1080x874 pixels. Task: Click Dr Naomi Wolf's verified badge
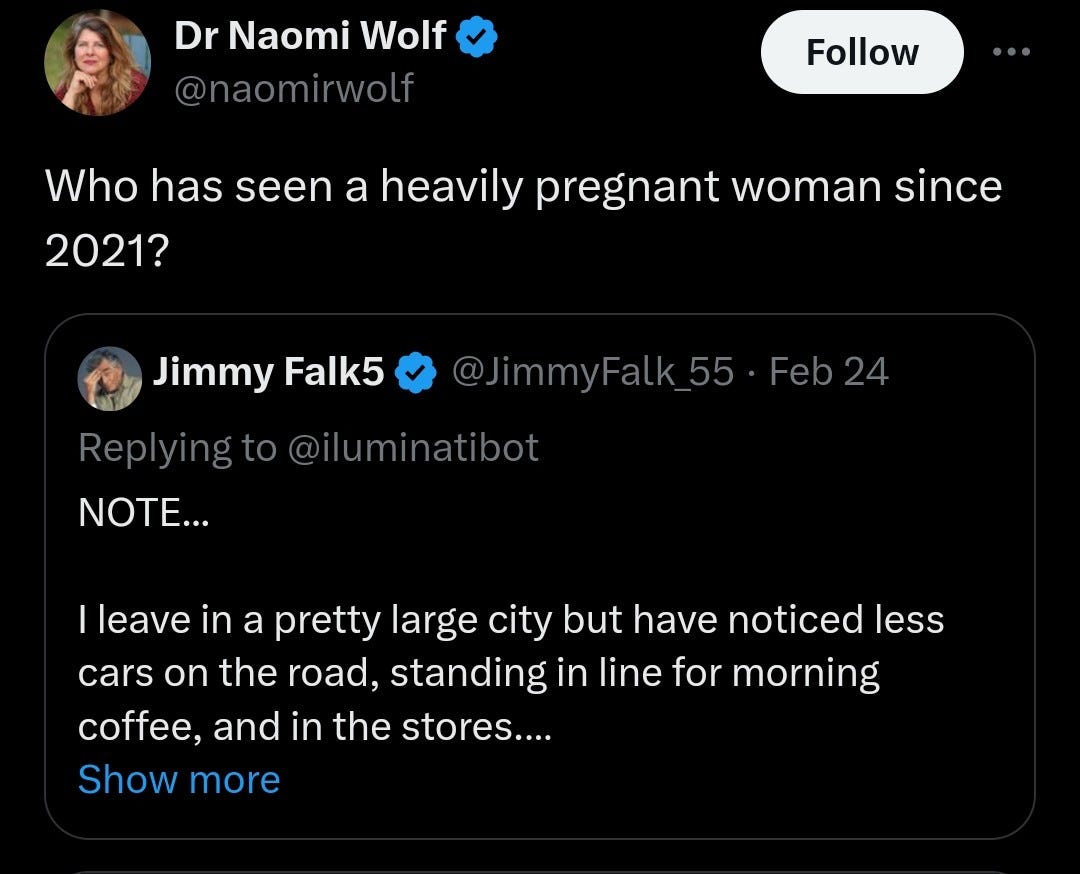[477, 37]
